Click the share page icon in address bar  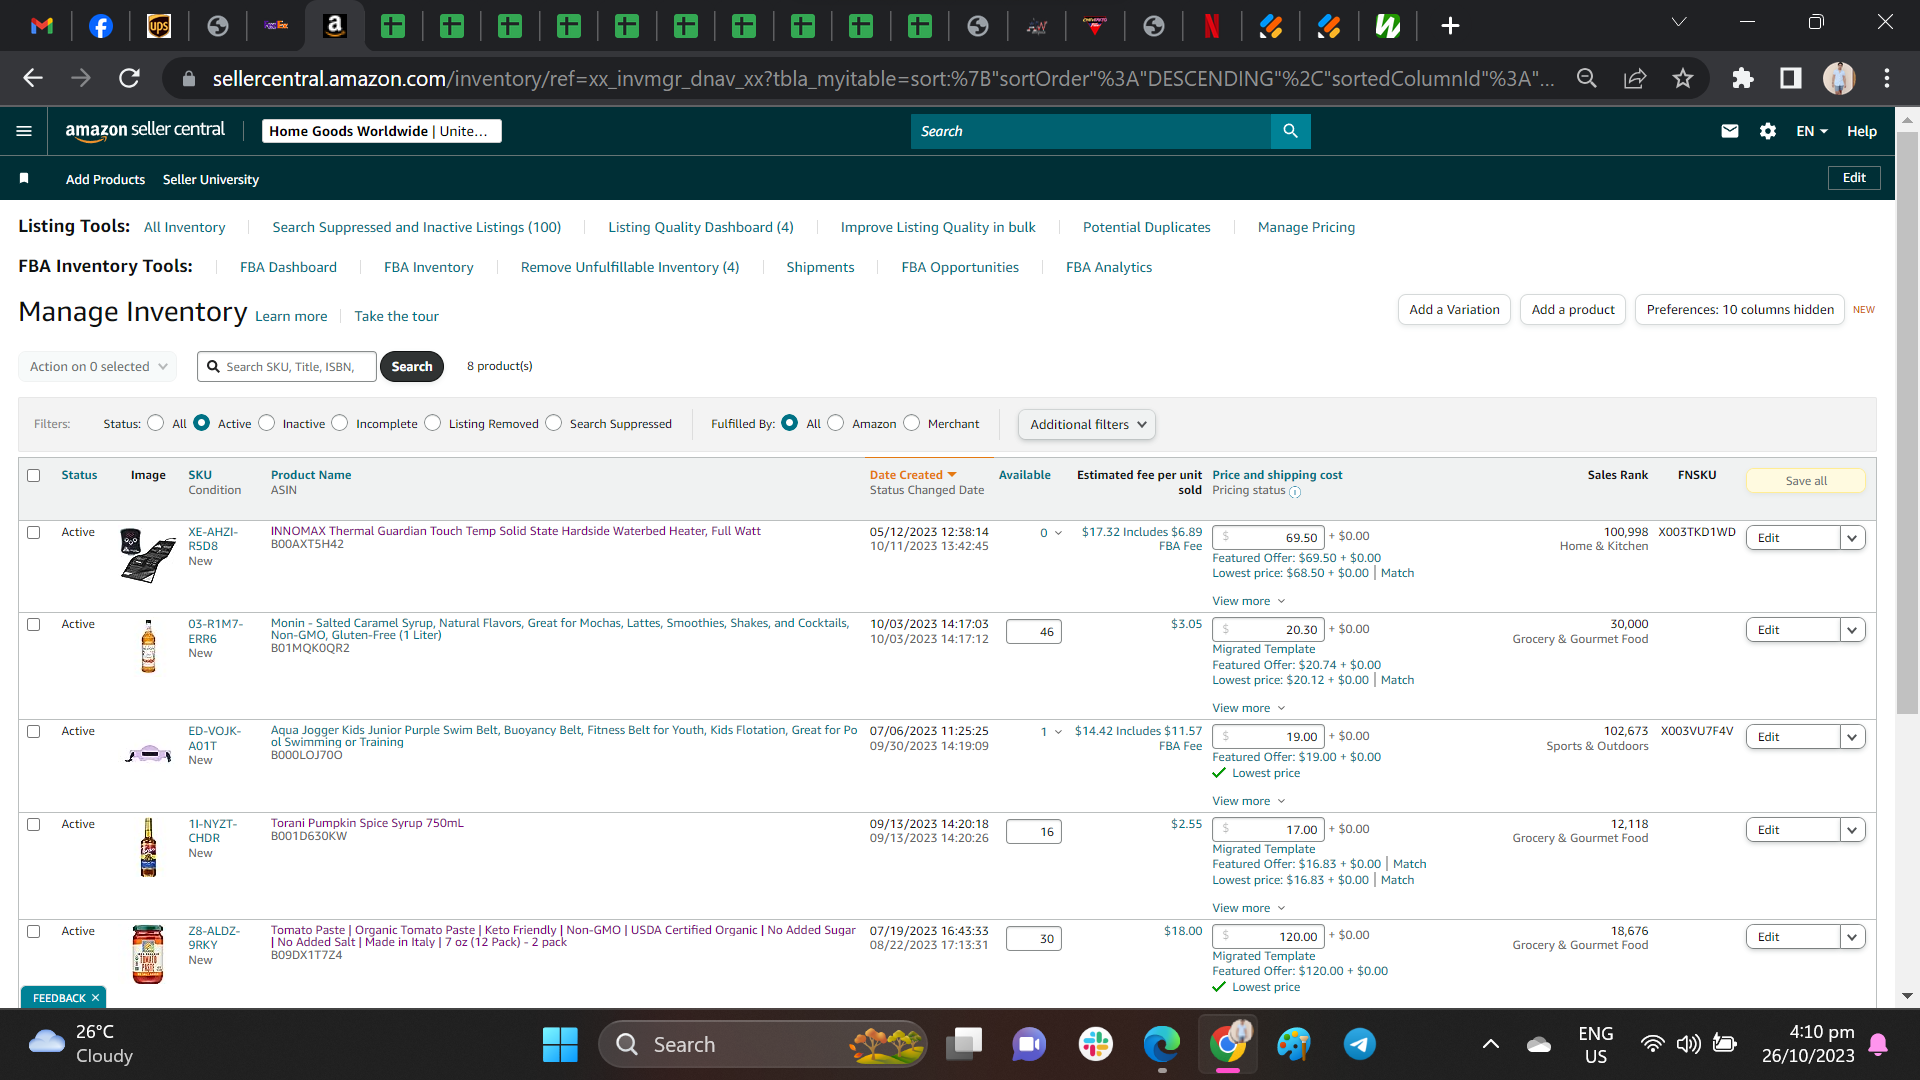(x=1635, y=78)
